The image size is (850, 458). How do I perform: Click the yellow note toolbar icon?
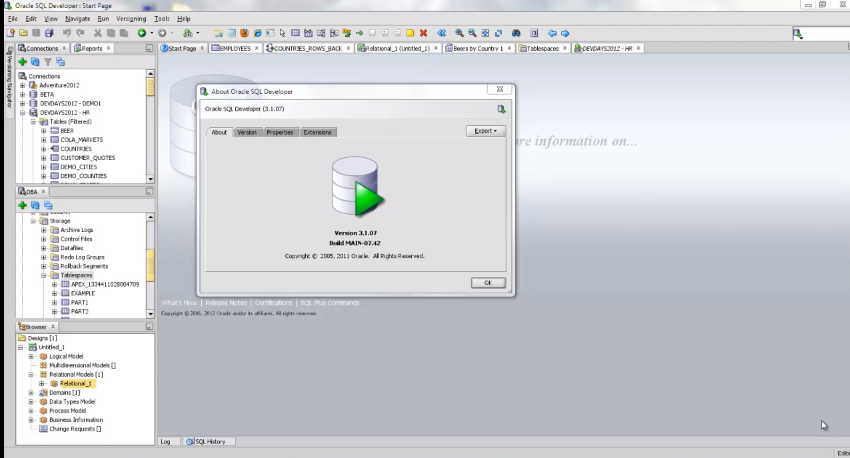point(410,33)
